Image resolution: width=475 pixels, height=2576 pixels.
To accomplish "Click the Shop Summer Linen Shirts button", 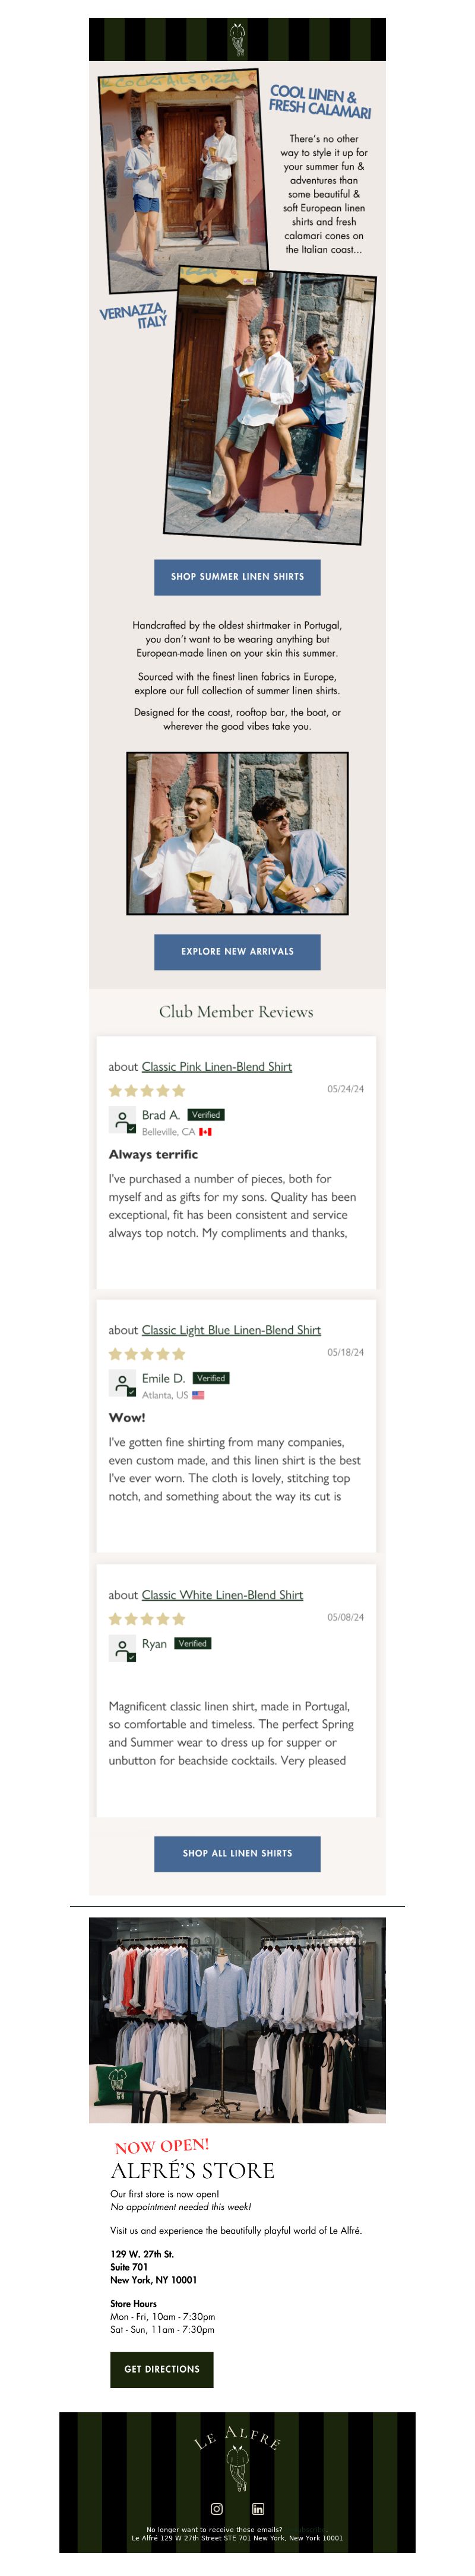I will 237,577.
